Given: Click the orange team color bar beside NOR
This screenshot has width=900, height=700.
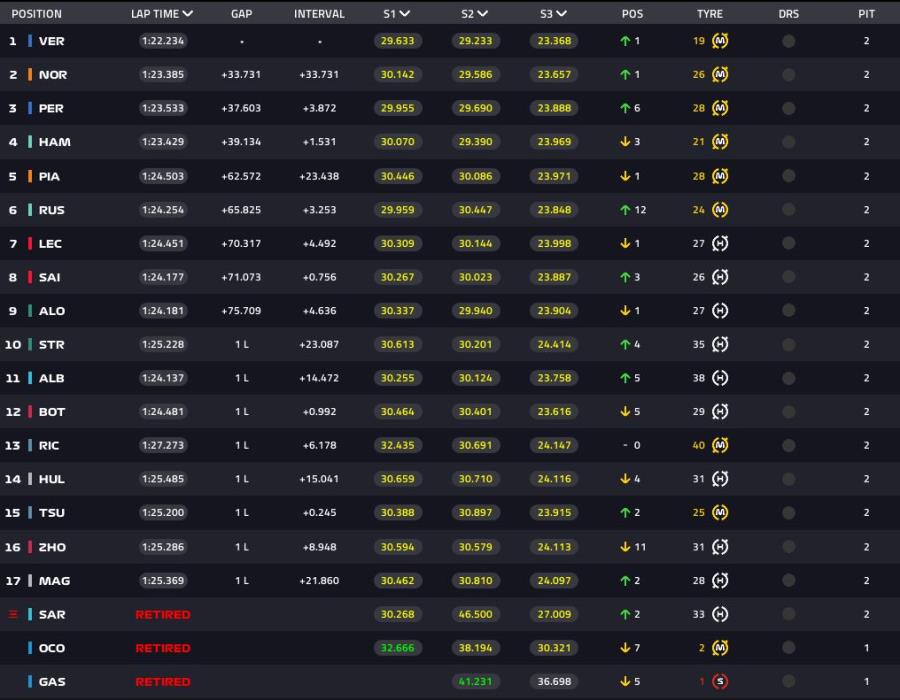Looking at the screenshot, I should (30, 75).
